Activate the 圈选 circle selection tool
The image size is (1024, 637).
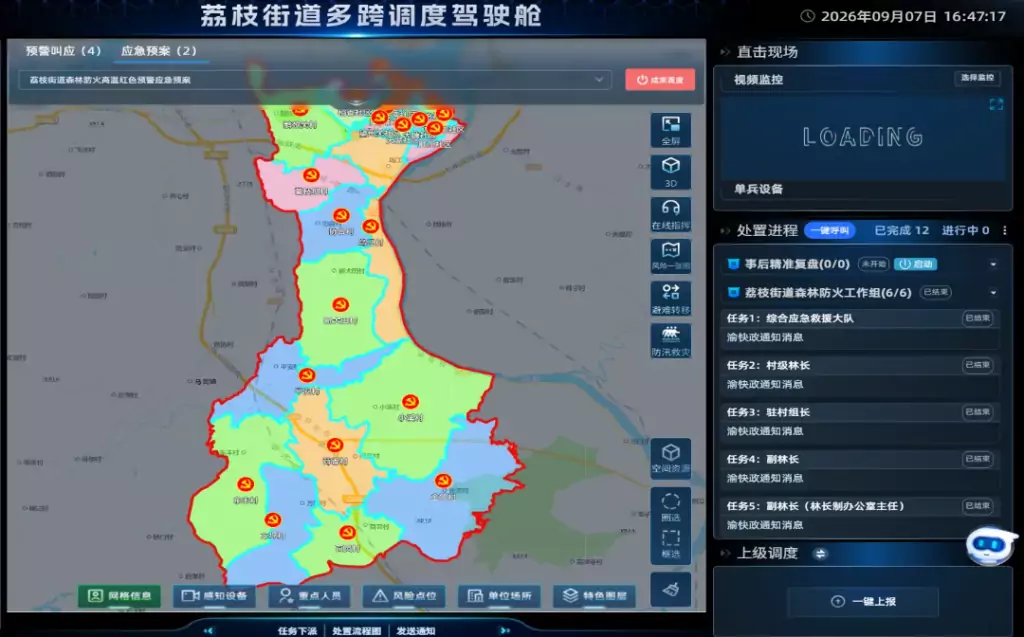[x=671, y=507]
